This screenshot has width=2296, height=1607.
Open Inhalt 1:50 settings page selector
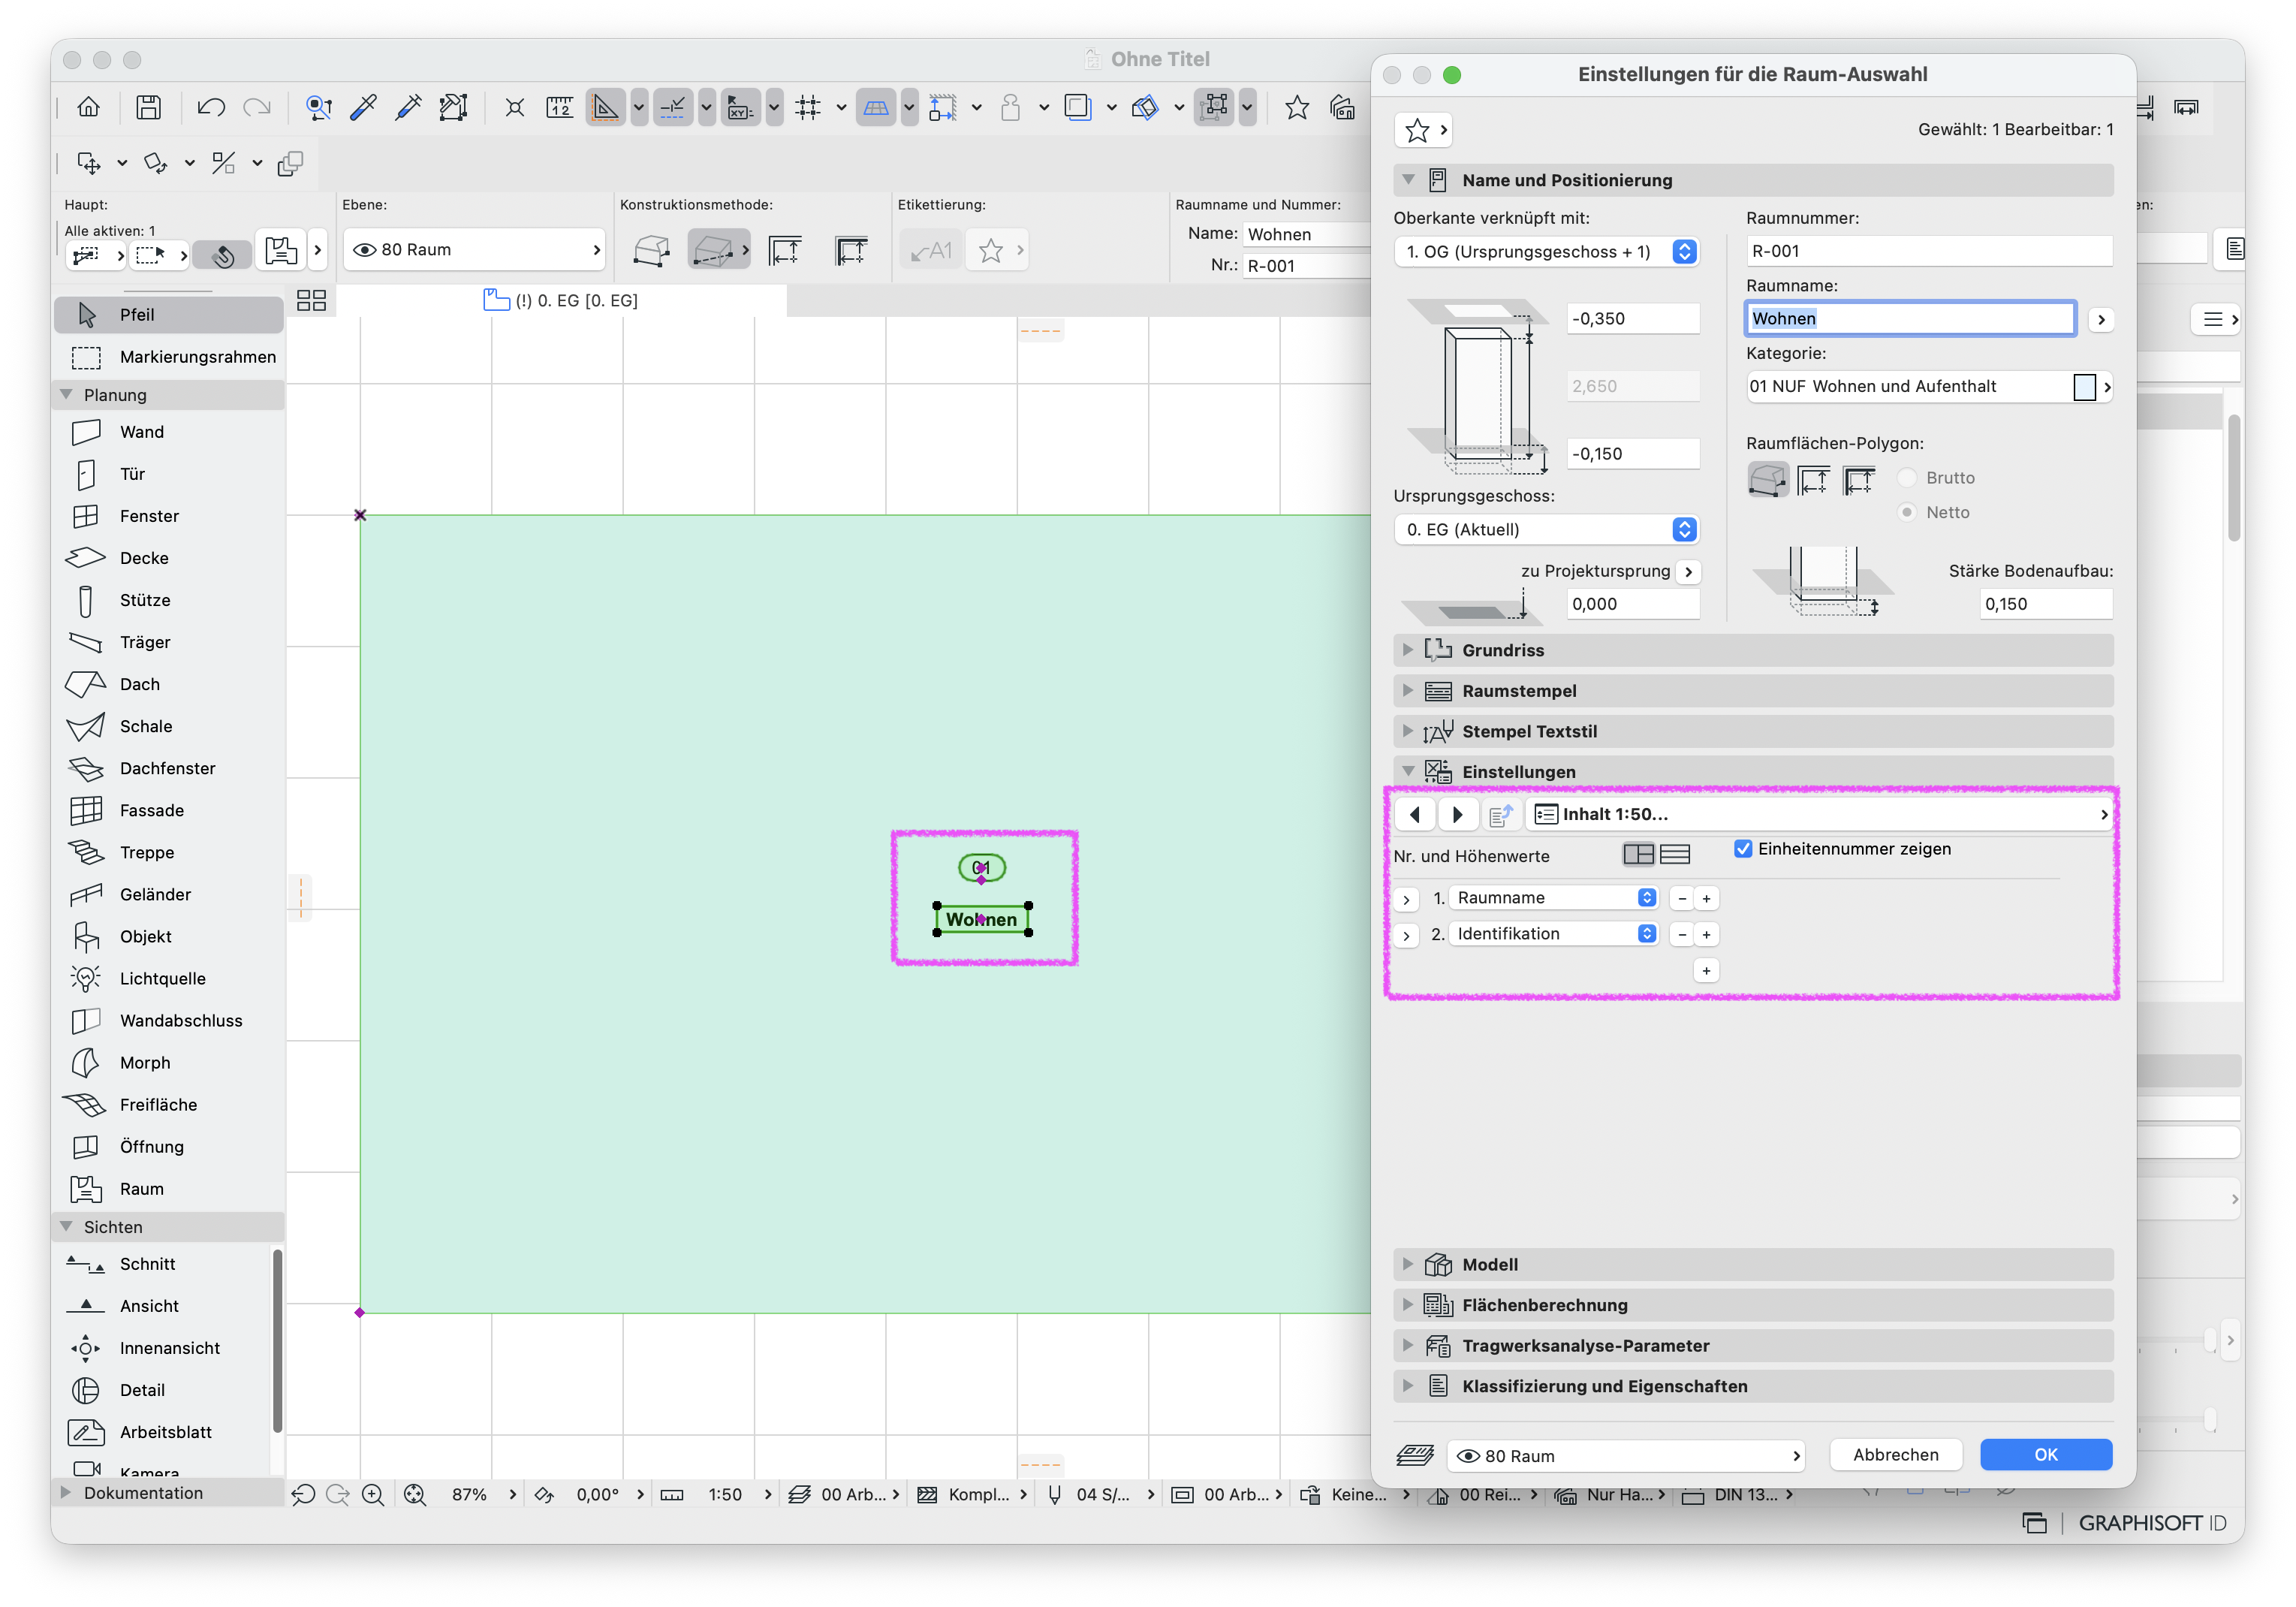1821,814
